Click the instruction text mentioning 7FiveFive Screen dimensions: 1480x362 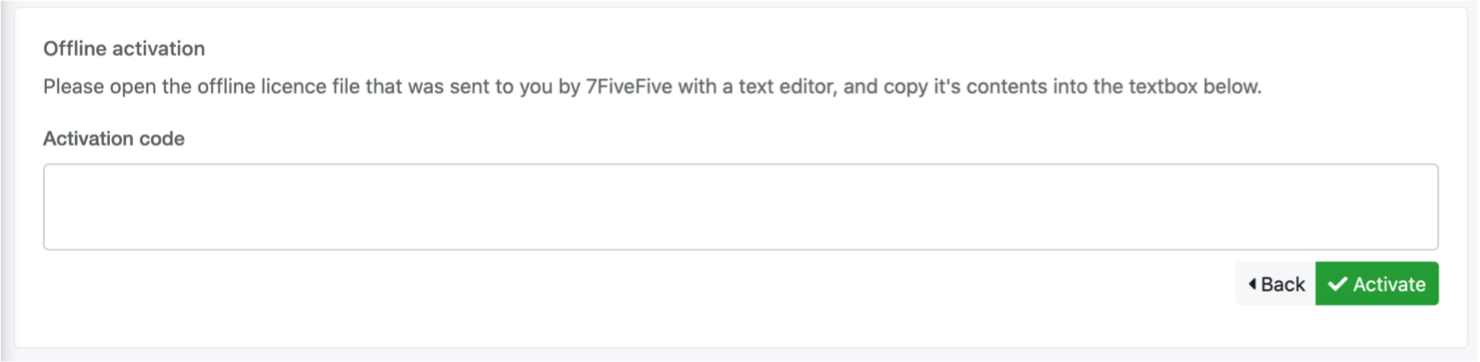(652, 87)
